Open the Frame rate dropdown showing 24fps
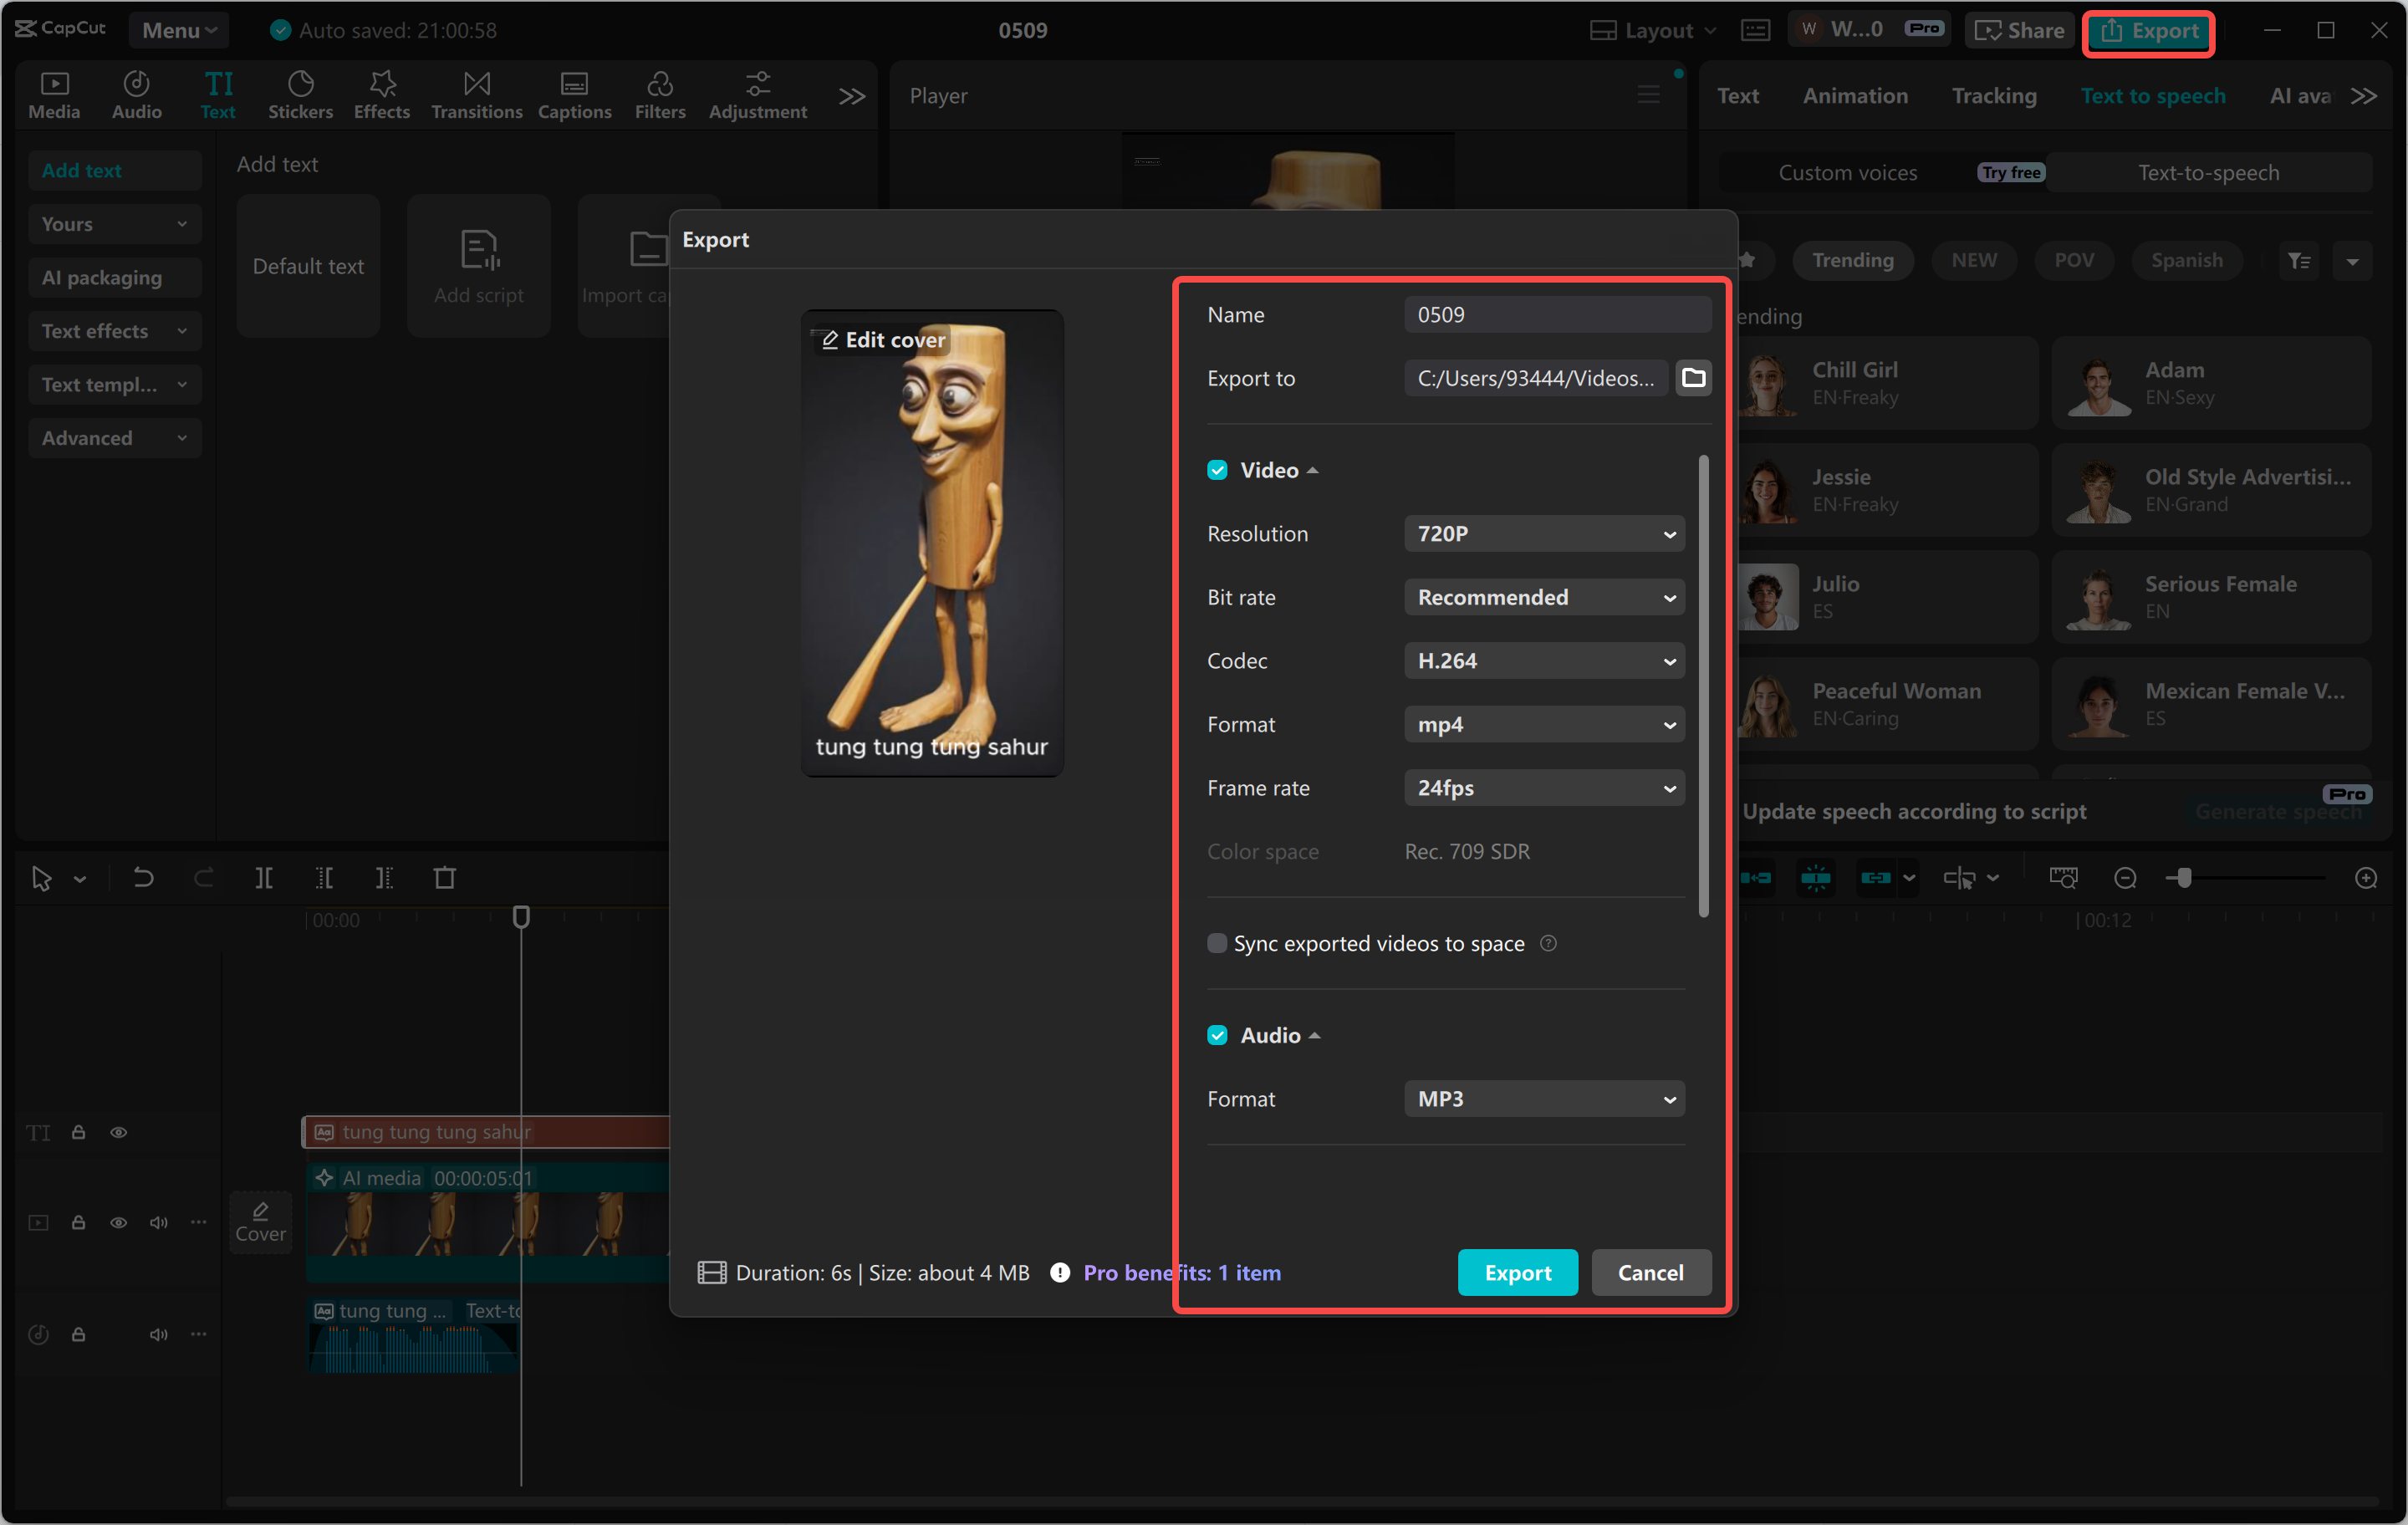The width and height of the screenshot is (2408, 1525). coord(1543,787)
